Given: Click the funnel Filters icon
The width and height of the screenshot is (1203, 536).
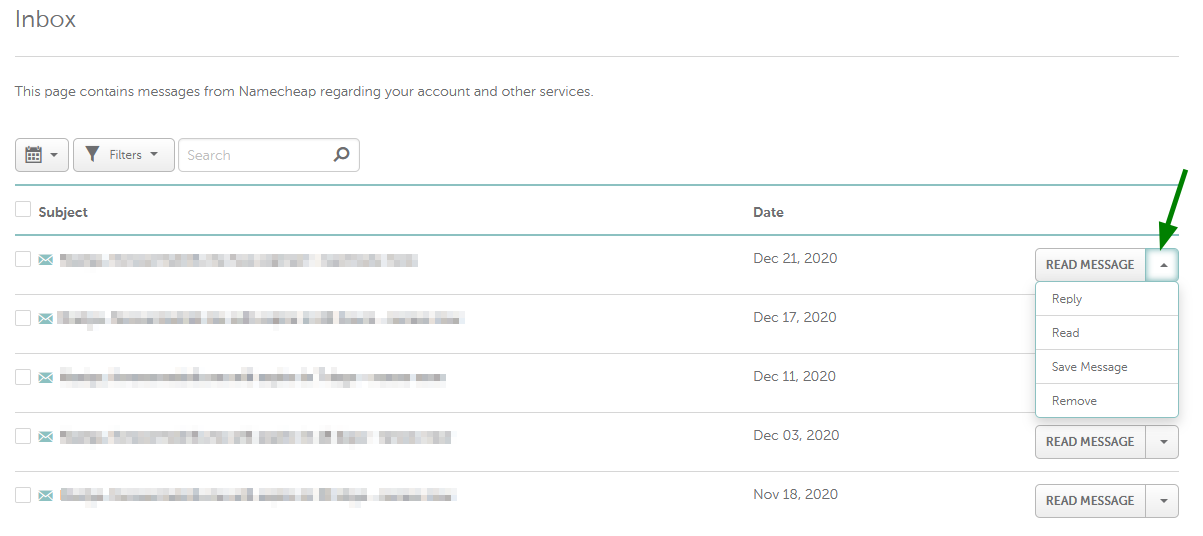Looking at the screenshot, I should (92, 155).
